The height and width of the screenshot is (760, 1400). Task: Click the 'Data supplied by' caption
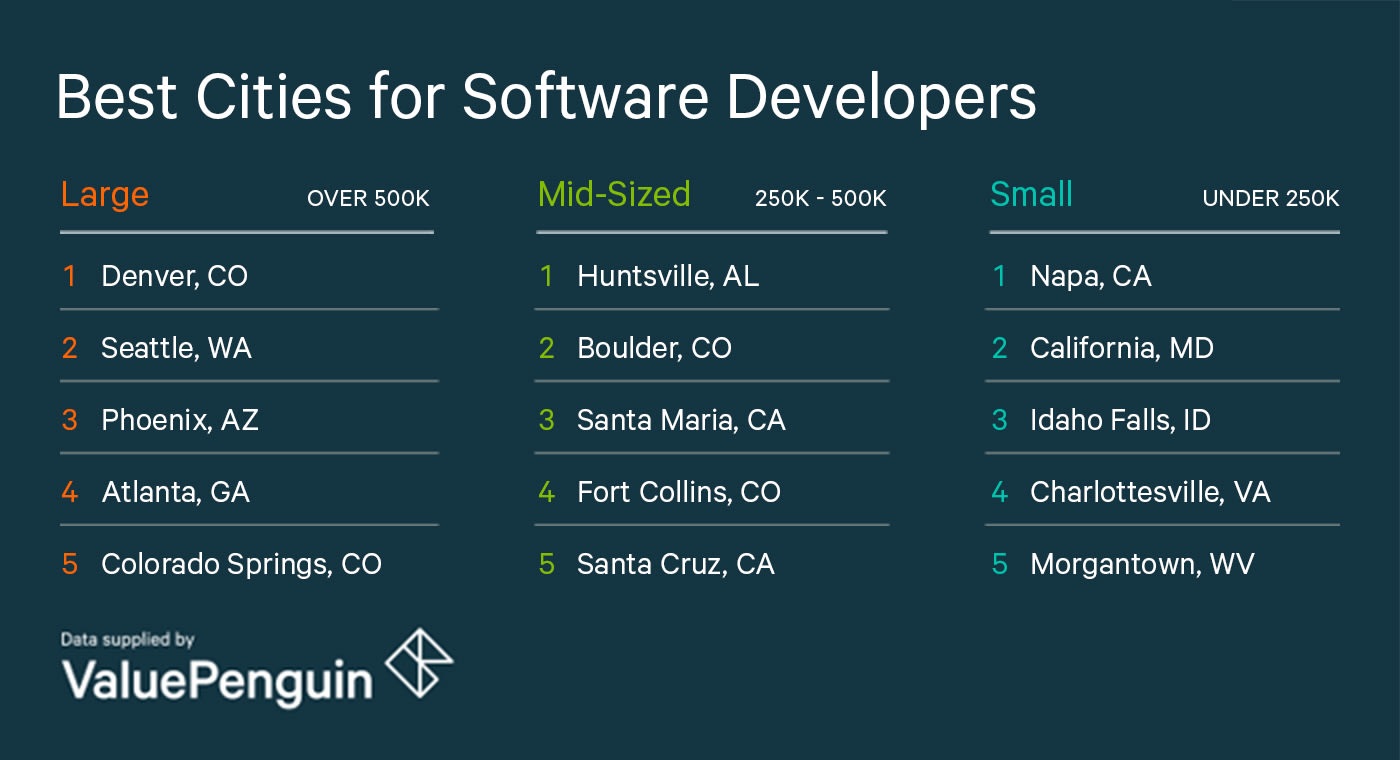(x=128, y=640)
